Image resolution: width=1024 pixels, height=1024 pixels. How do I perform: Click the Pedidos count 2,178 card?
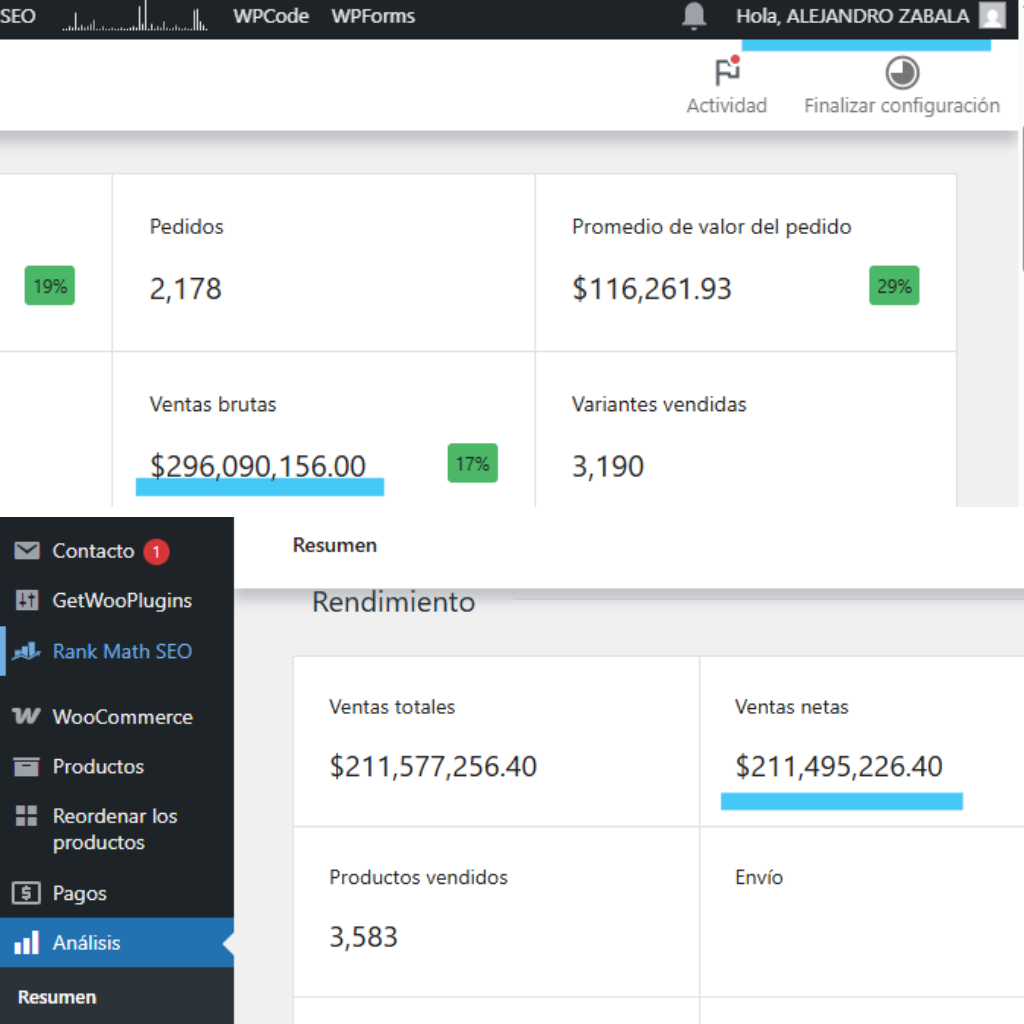click(x=323, y=262)
